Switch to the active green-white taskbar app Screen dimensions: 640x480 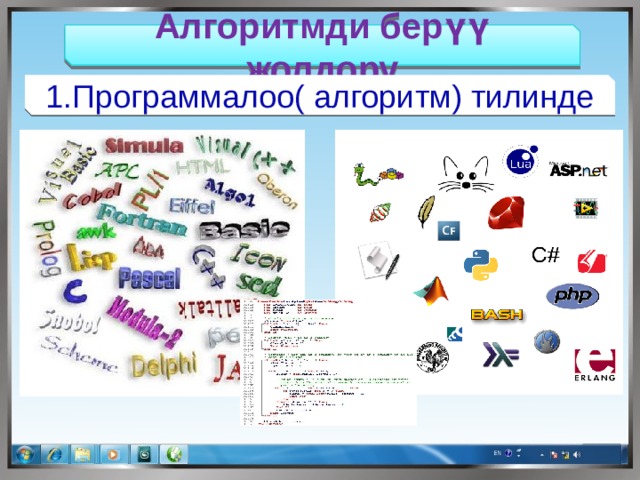[x=175, y=454]
